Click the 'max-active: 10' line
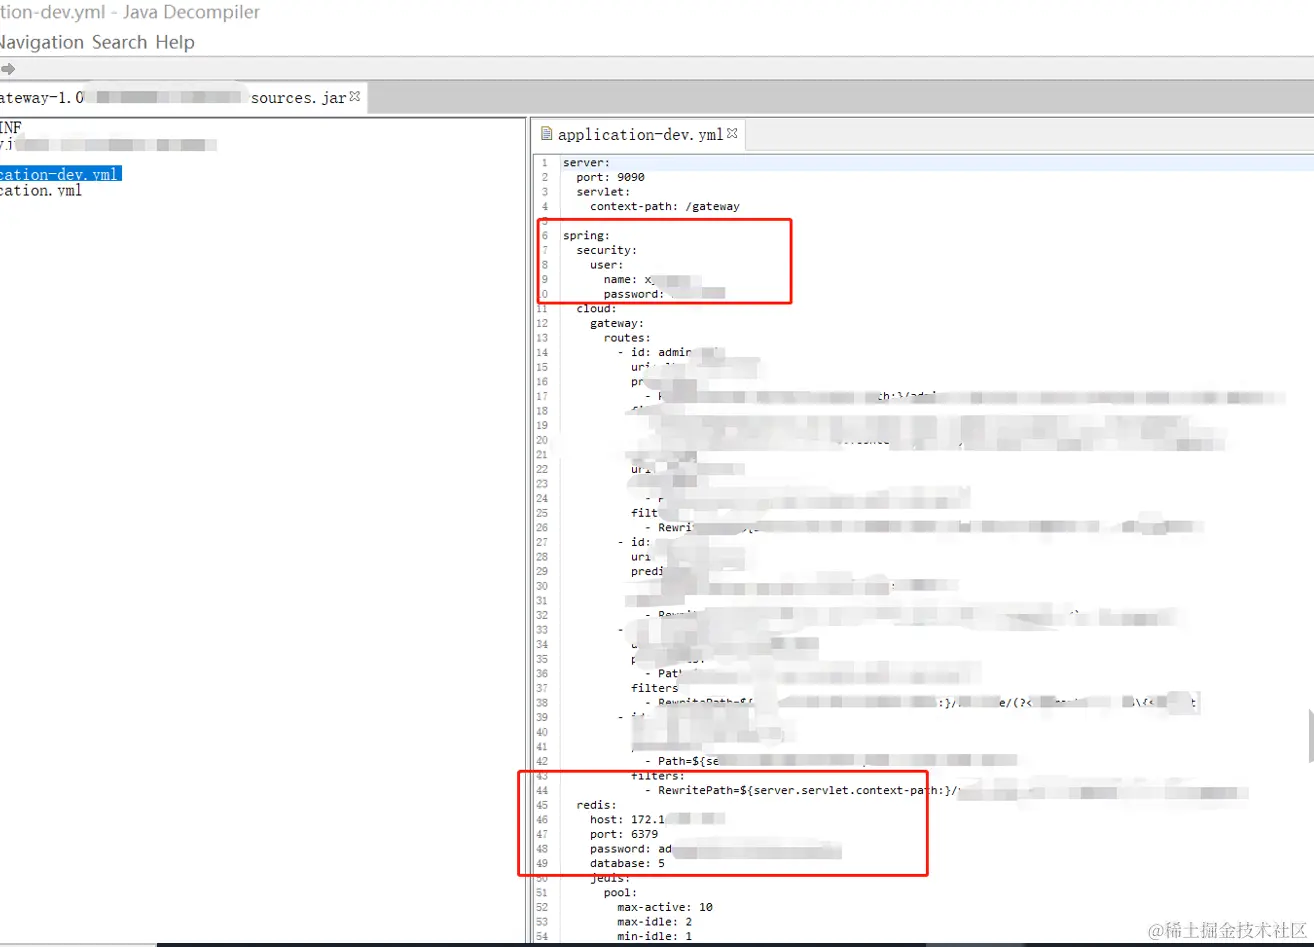The image size is (1314, 947). coord(665,907)
